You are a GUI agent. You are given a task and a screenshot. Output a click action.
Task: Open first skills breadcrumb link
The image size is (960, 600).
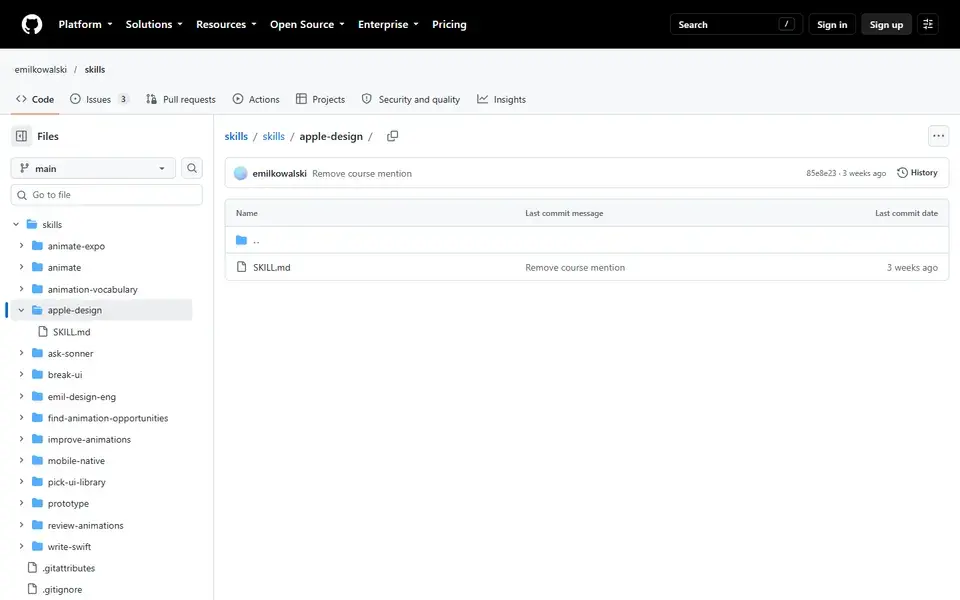pos(236,136)
